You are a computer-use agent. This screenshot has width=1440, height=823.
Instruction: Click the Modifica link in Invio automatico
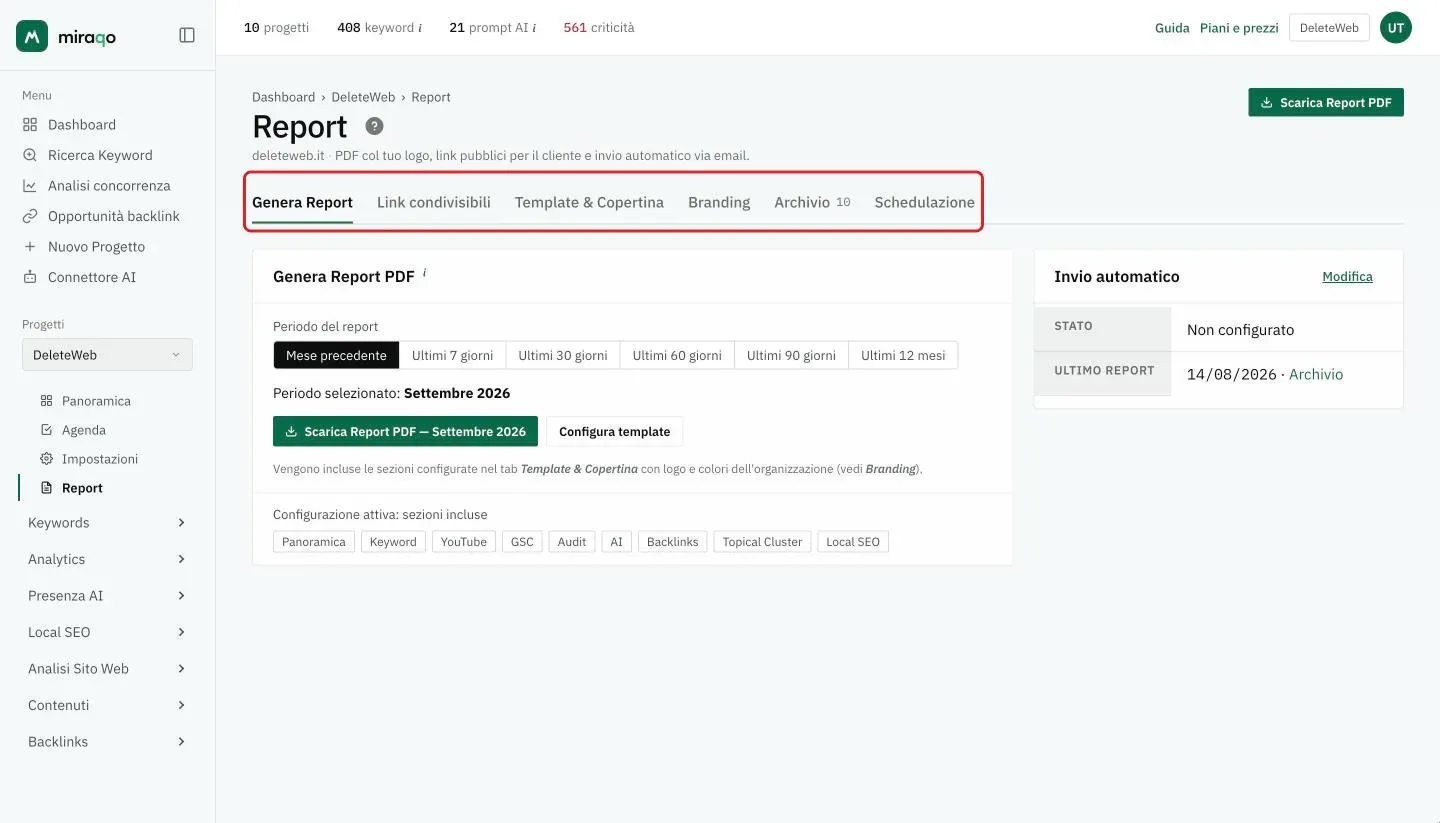pos(1347,277)
